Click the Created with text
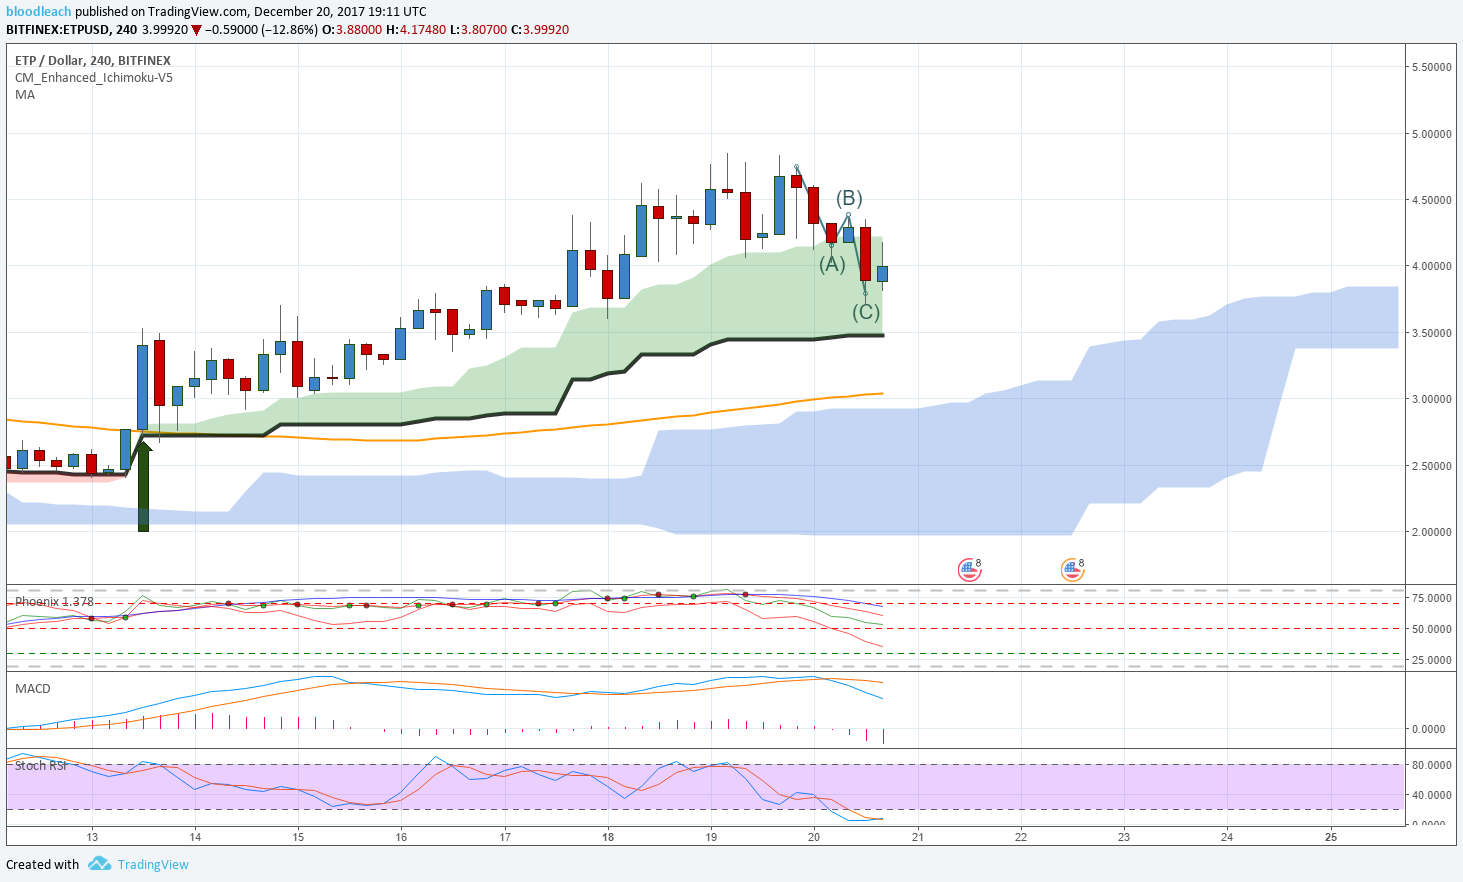1463x882 pixels. [42, 865]
